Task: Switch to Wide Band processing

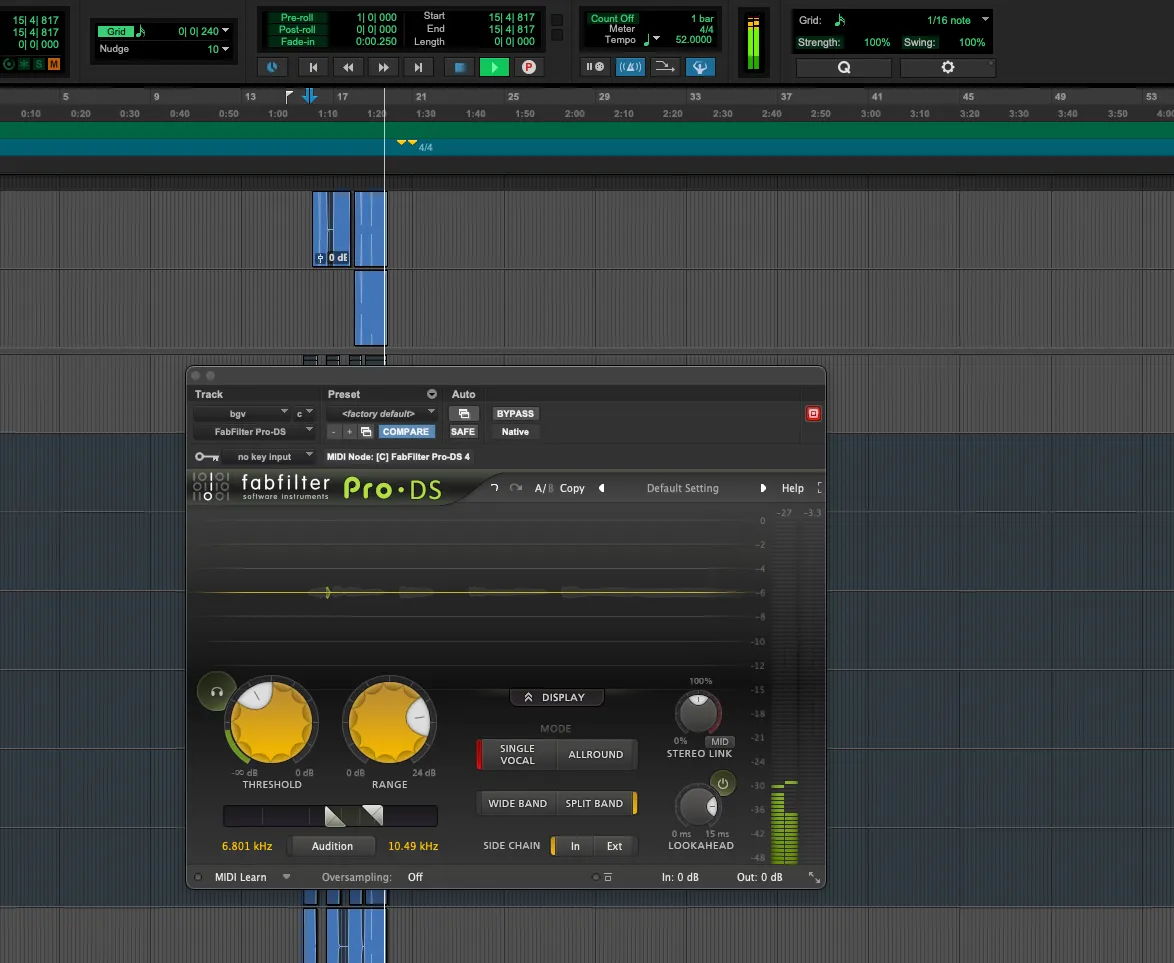Action: pyautogui.click(x=517, y=804)
